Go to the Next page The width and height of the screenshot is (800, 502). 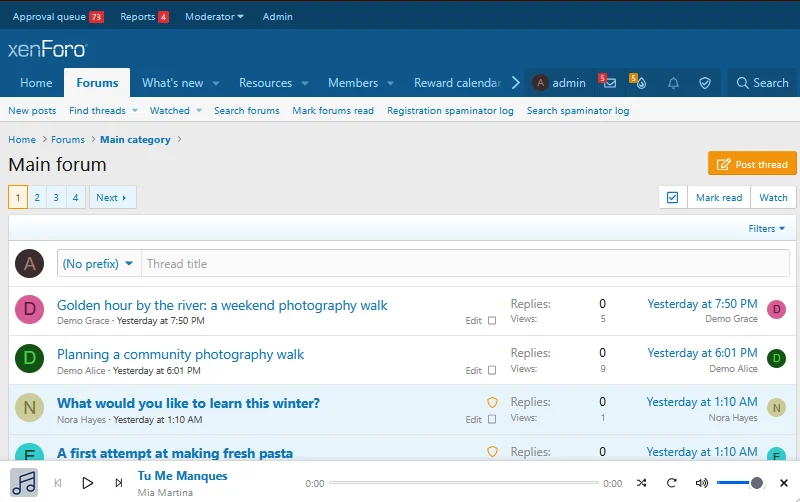112,197
